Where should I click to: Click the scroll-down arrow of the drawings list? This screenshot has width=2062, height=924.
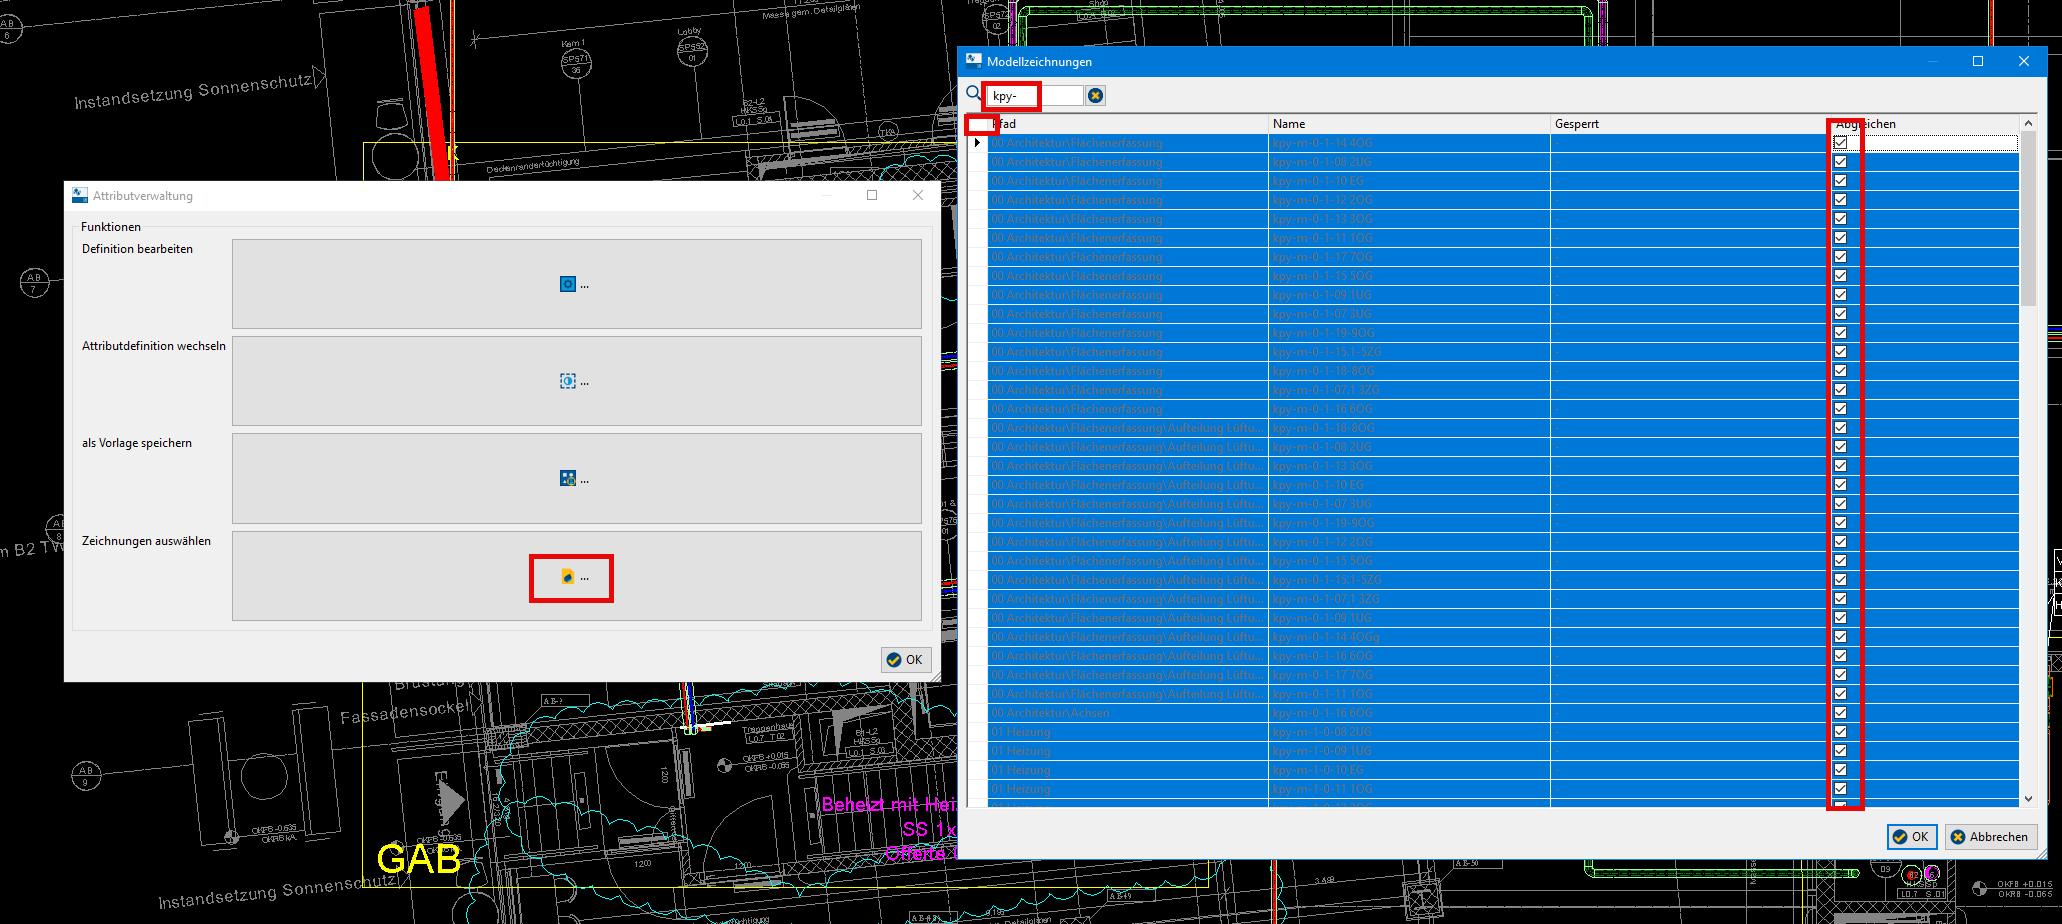(x=2028, y=799)
